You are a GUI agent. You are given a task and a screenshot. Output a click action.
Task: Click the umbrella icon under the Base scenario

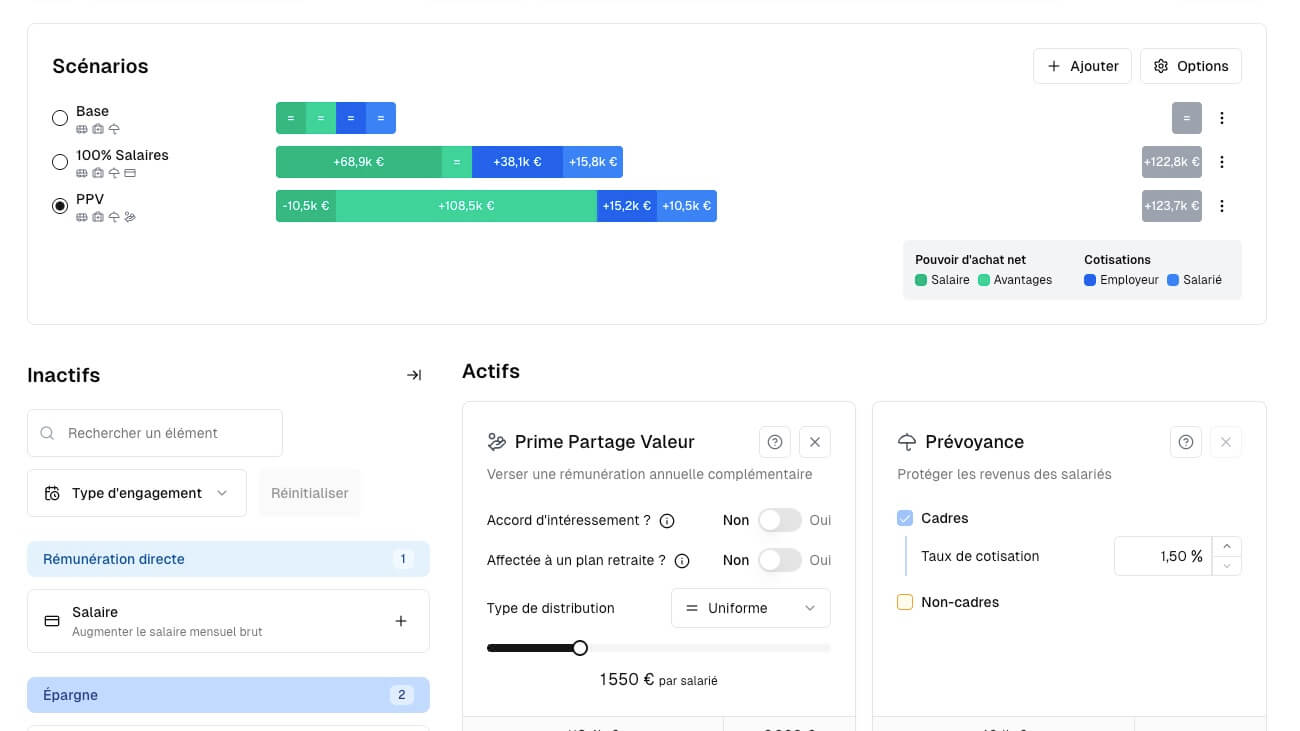tap(114, 129)
